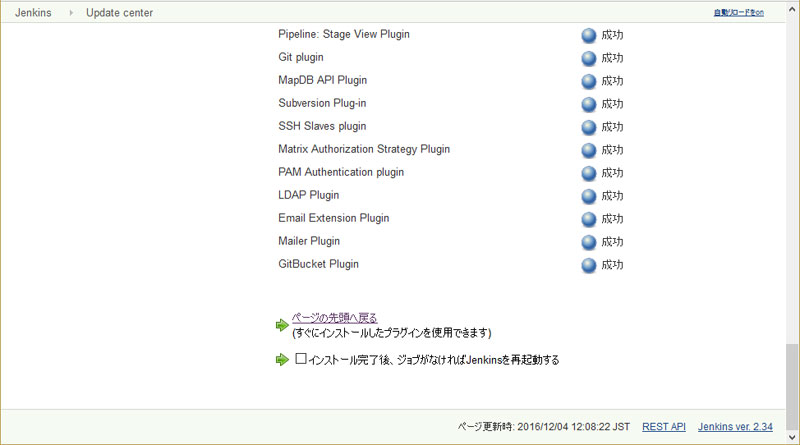Click the blue status ball for Mailer Plugin
The image size is (800, 445).
tap(589, 242)
